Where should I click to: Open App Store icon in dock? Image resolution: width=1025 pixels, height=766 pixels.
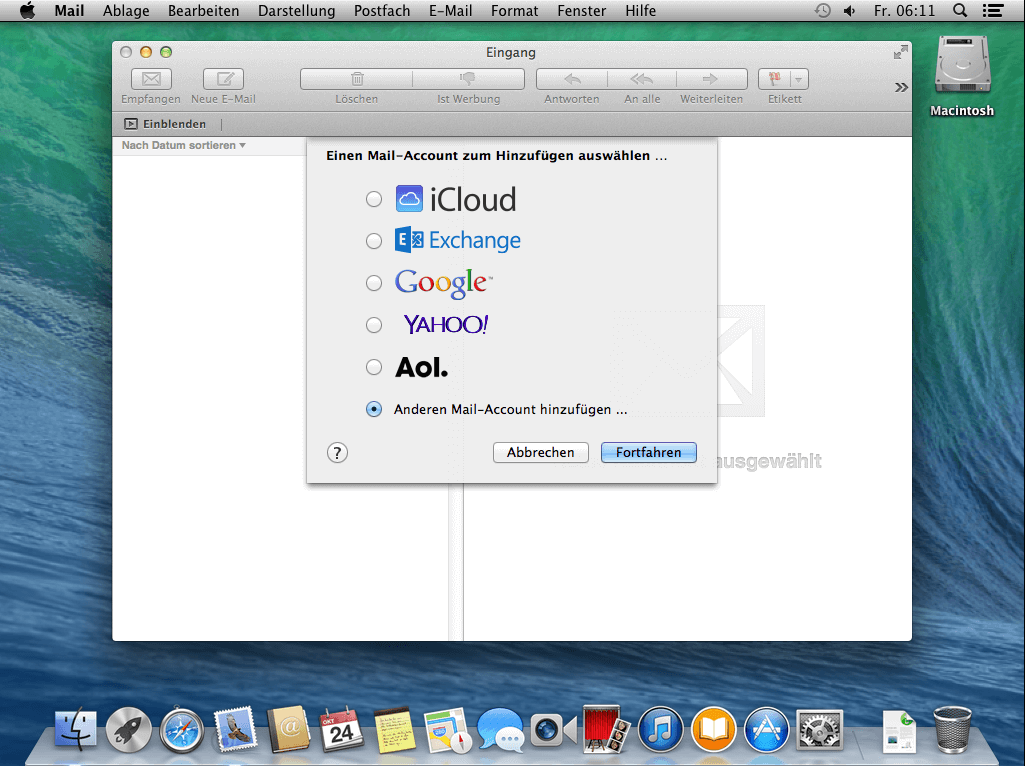pyautogui.click(x=766, y=729)
